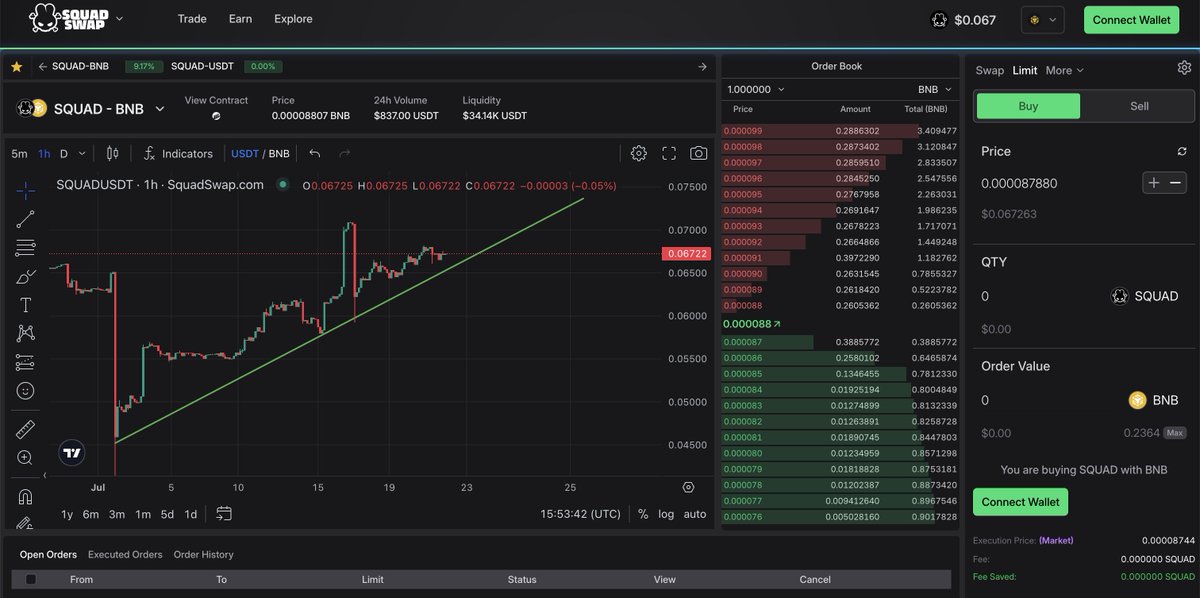
Task: Open the Explore menu
Action: [x=293, y=19]
